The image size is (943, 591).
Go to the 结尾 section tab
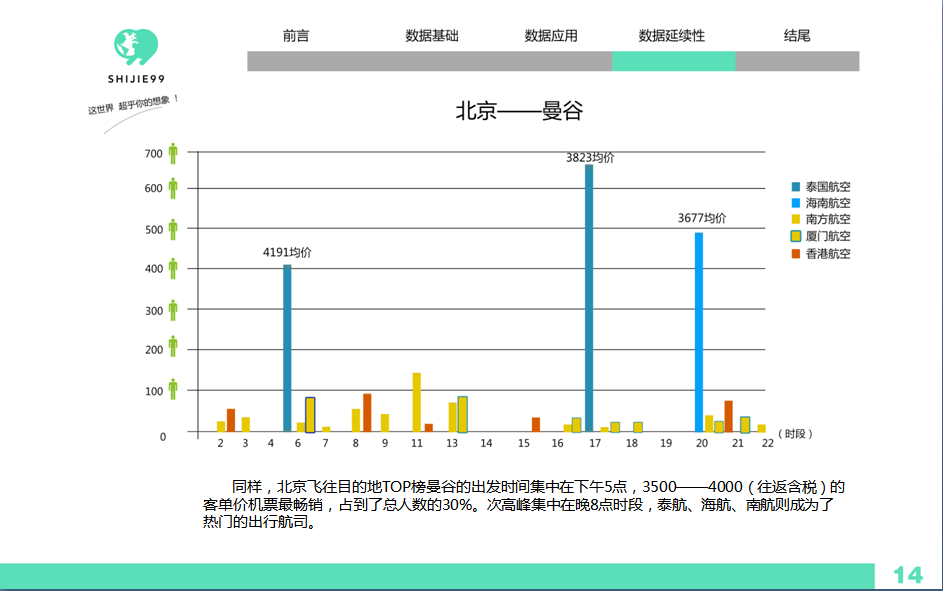pyautogui.click(x=797, y=35)
